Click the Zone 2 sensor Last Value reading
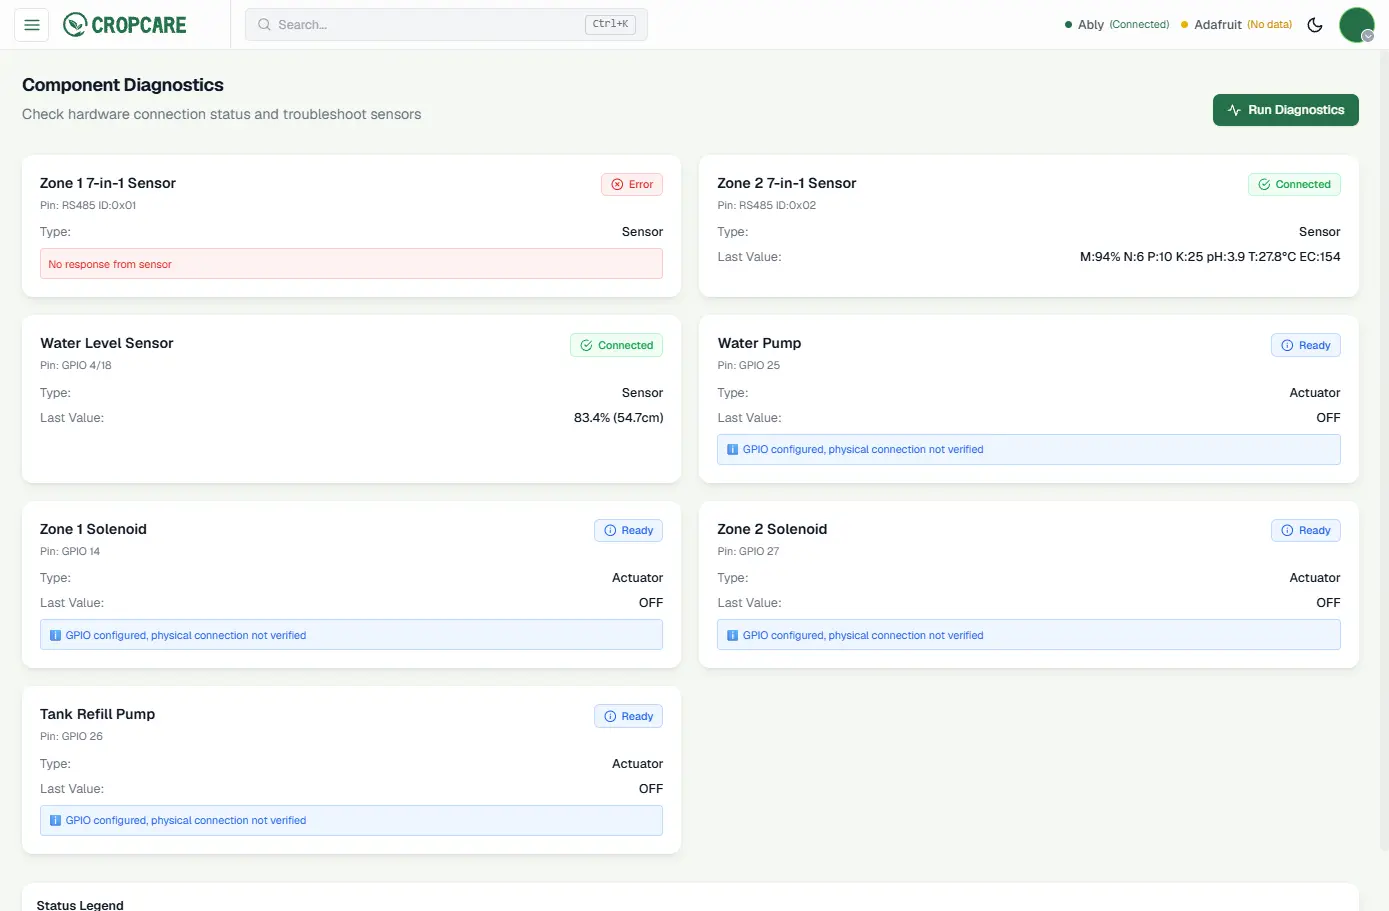Viewport: 1389px width, 911px height. click(1210, 257)
